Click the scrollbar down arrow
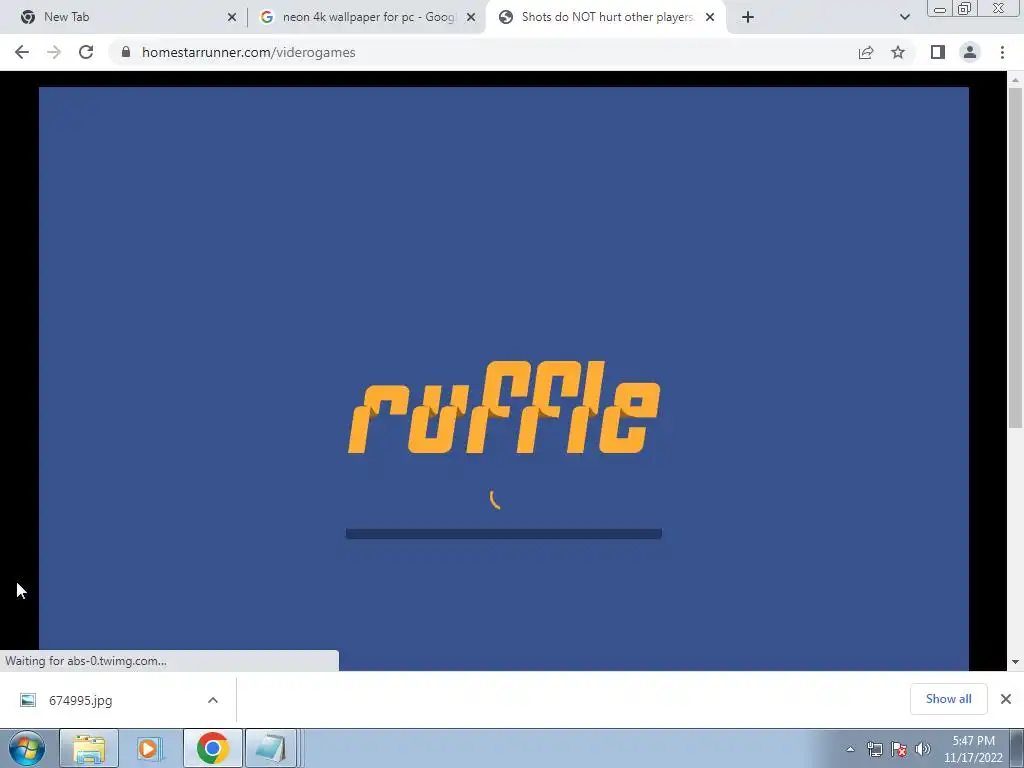Image resolution: width=1024 pixels, height=768 pixels. [1015, 662]
